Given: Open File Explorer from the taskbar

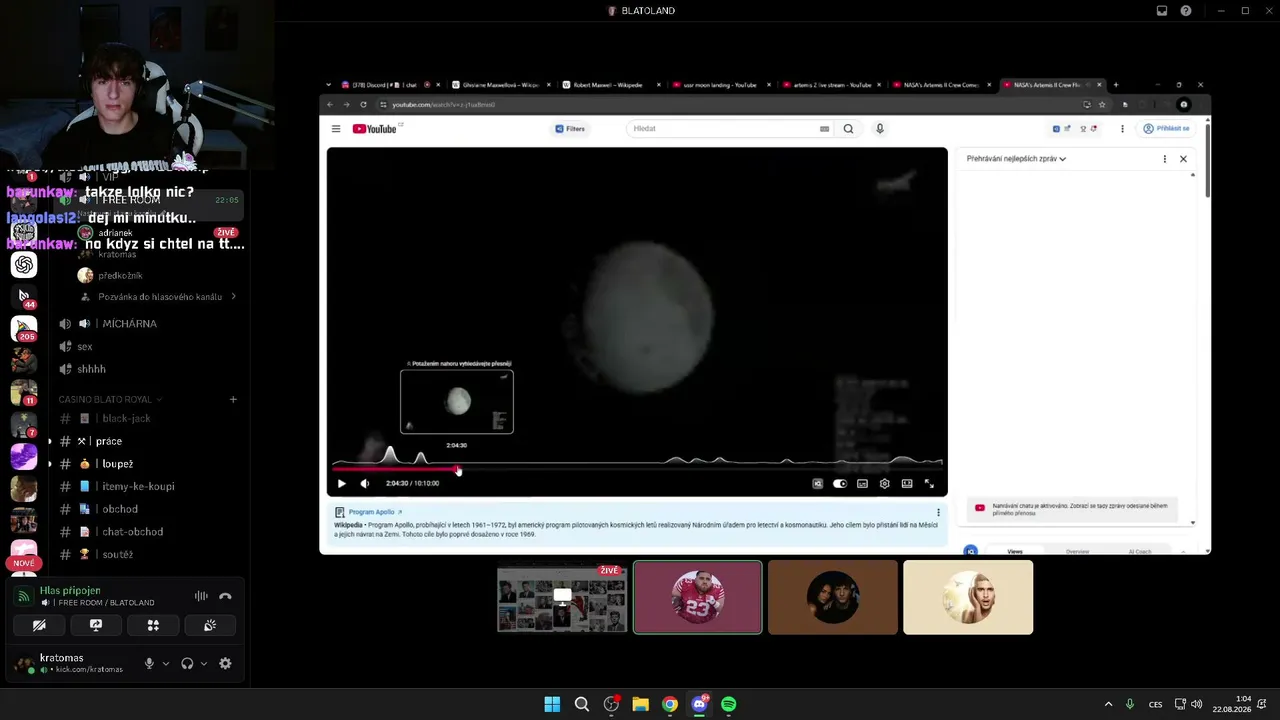Looking at the screenshot, I should click(x=640, y=704).
